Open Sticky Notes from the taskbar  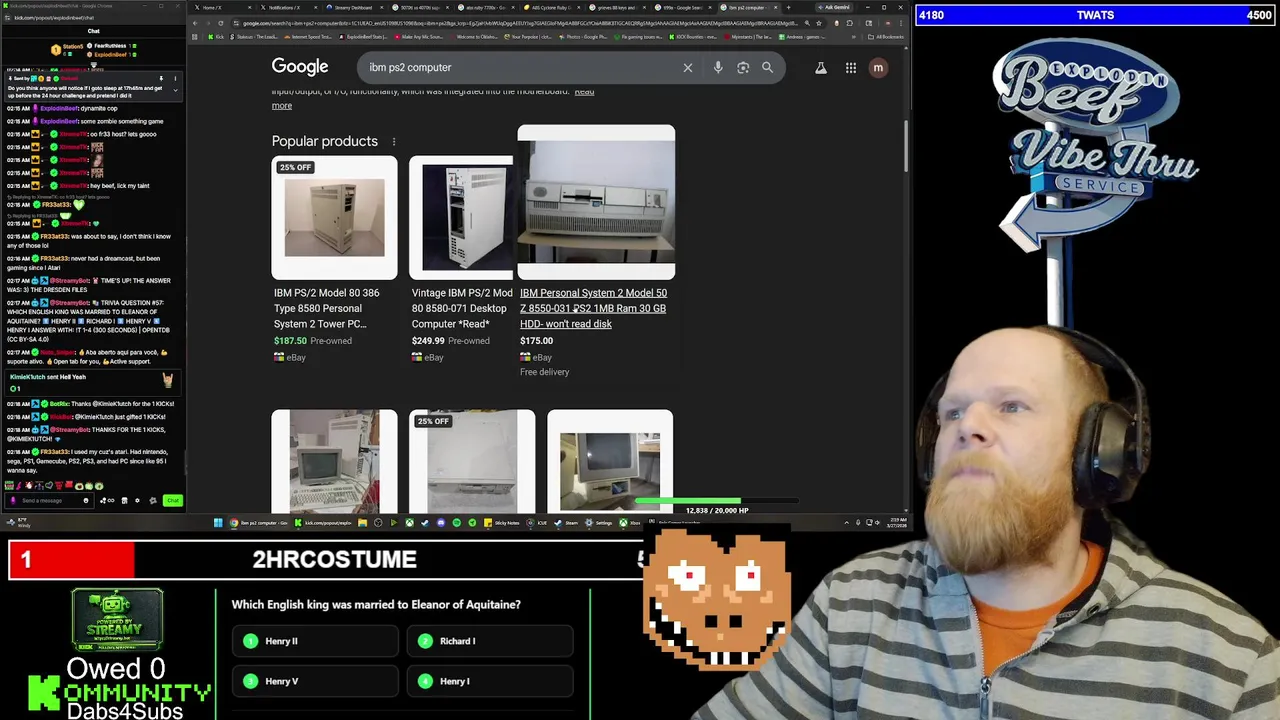(502, 522)
